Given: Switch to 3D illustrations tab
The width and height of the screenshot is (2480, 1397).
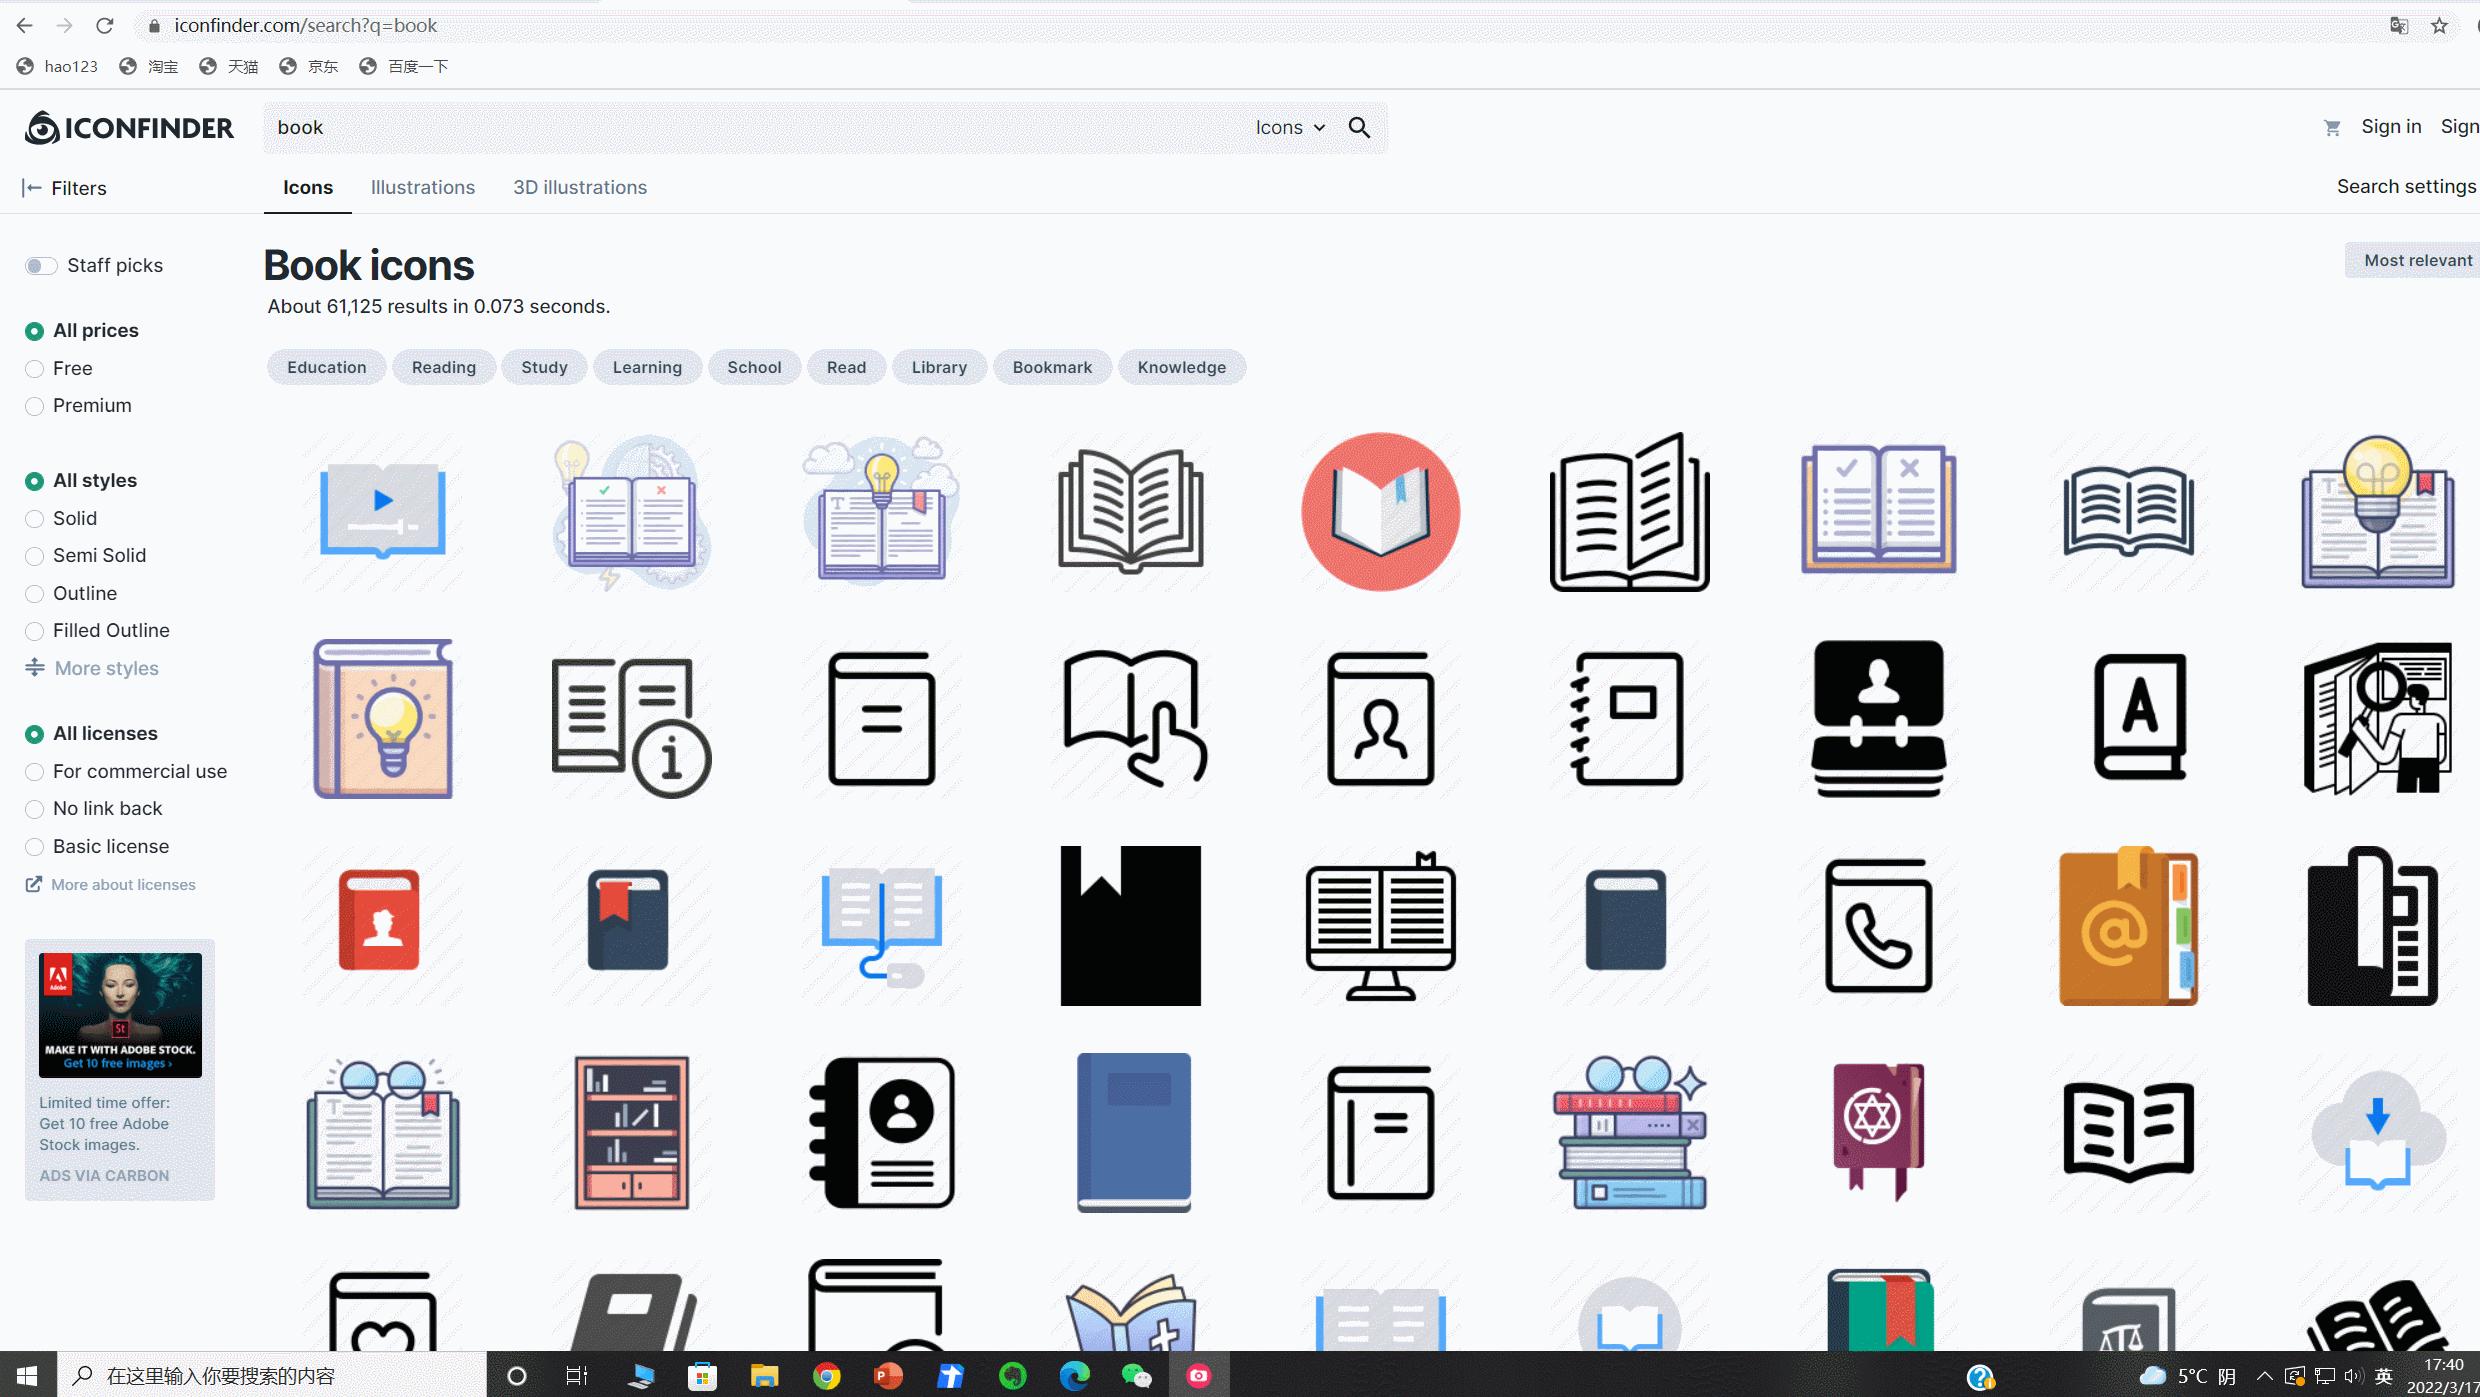Looking at the screenshot, I should pos(579,187).
